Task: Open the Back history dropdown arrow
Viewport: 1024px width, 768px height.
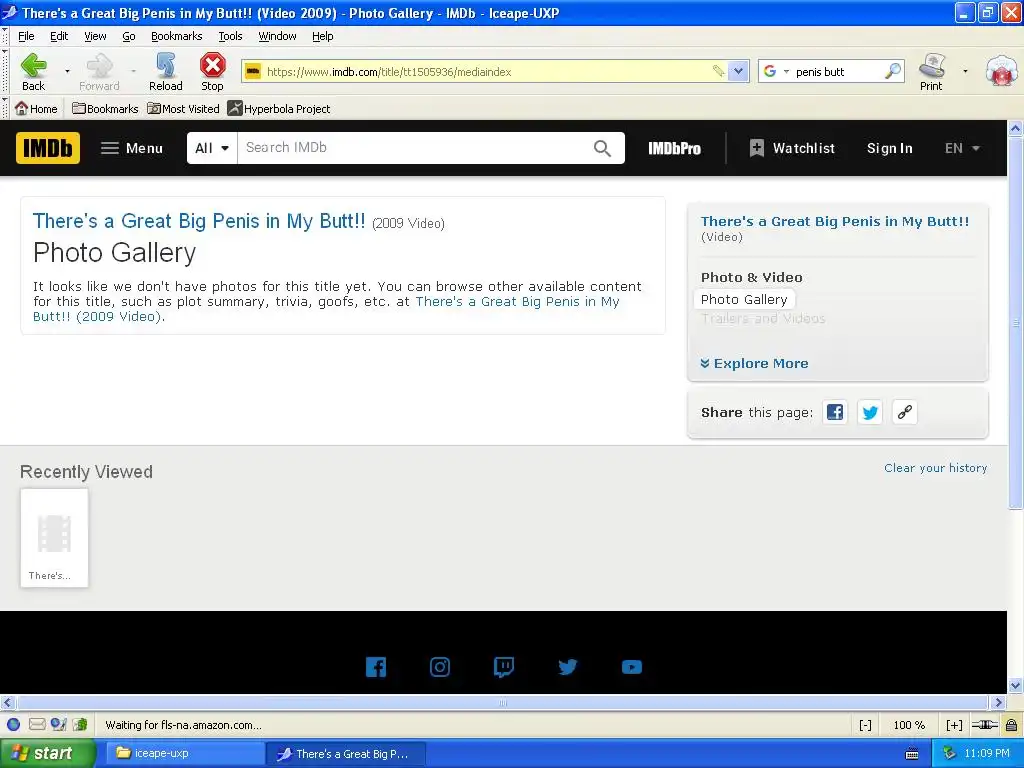Action: (67, 71)
